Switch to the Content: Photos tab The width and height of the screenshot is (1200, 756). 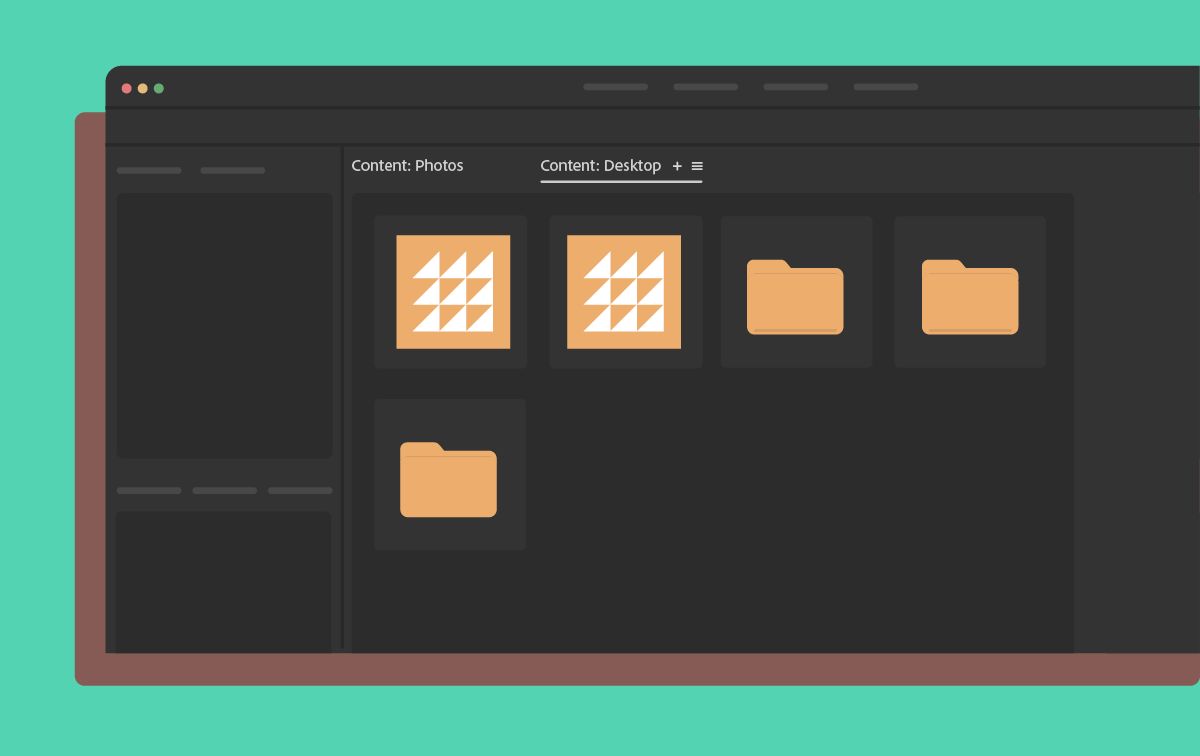tap(407, 165)
